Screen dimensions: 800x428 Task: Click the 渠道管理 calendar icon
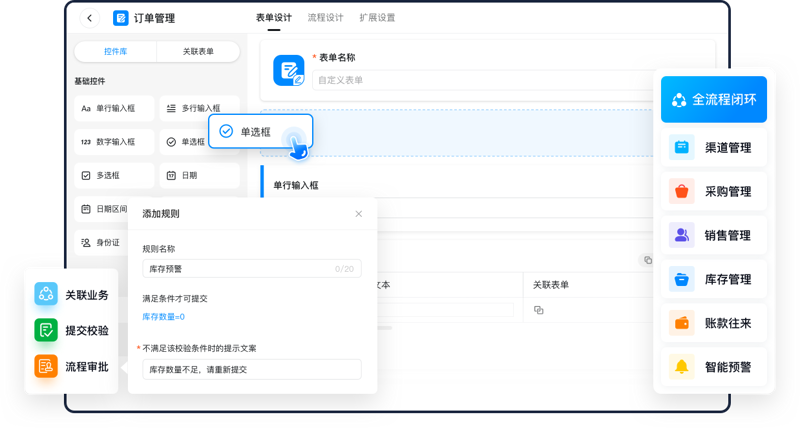pyautogui.click(x=682, y=147)
